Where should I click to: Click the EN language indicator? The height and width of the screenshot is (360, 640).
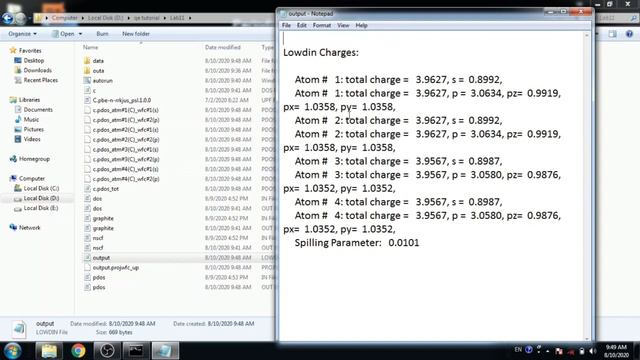(518, 350)
